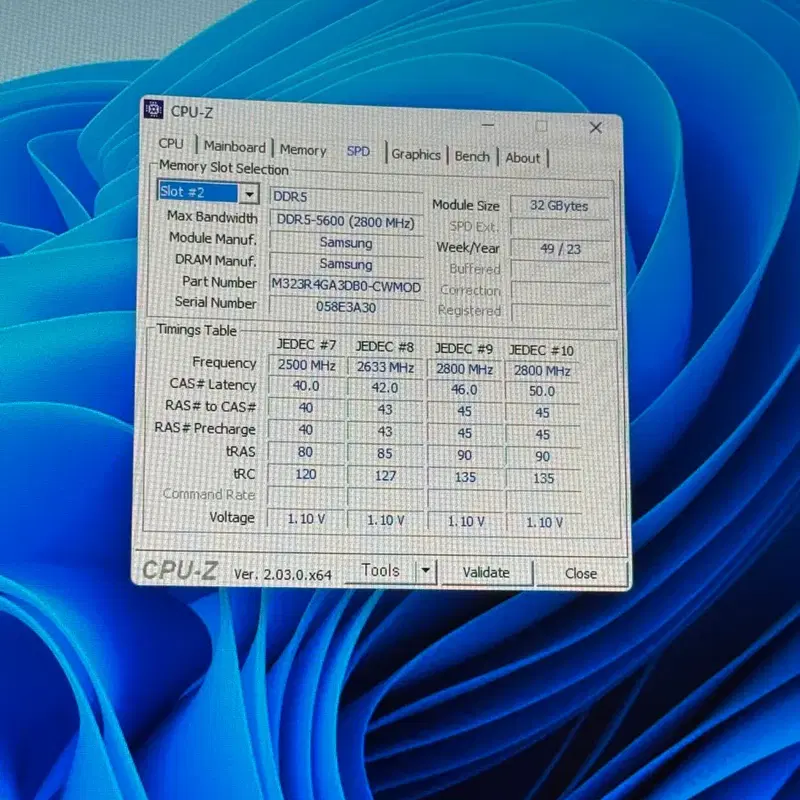Click the Max Bandwidth label
Screen dimensions: 800x800
click(x=212, y=217)
